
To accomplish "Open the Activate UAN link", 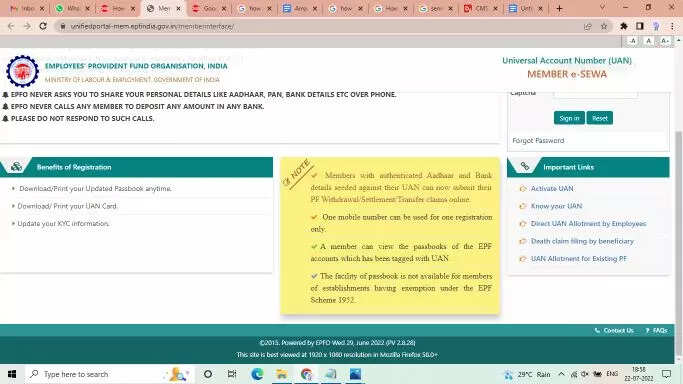I will pos(552,189).
